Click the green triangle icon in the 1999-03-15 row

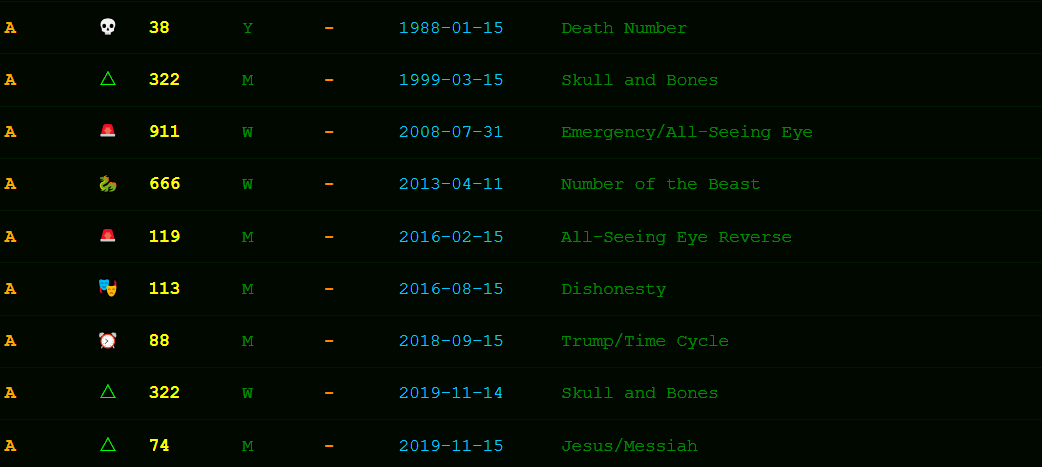(x=108, y=79)
